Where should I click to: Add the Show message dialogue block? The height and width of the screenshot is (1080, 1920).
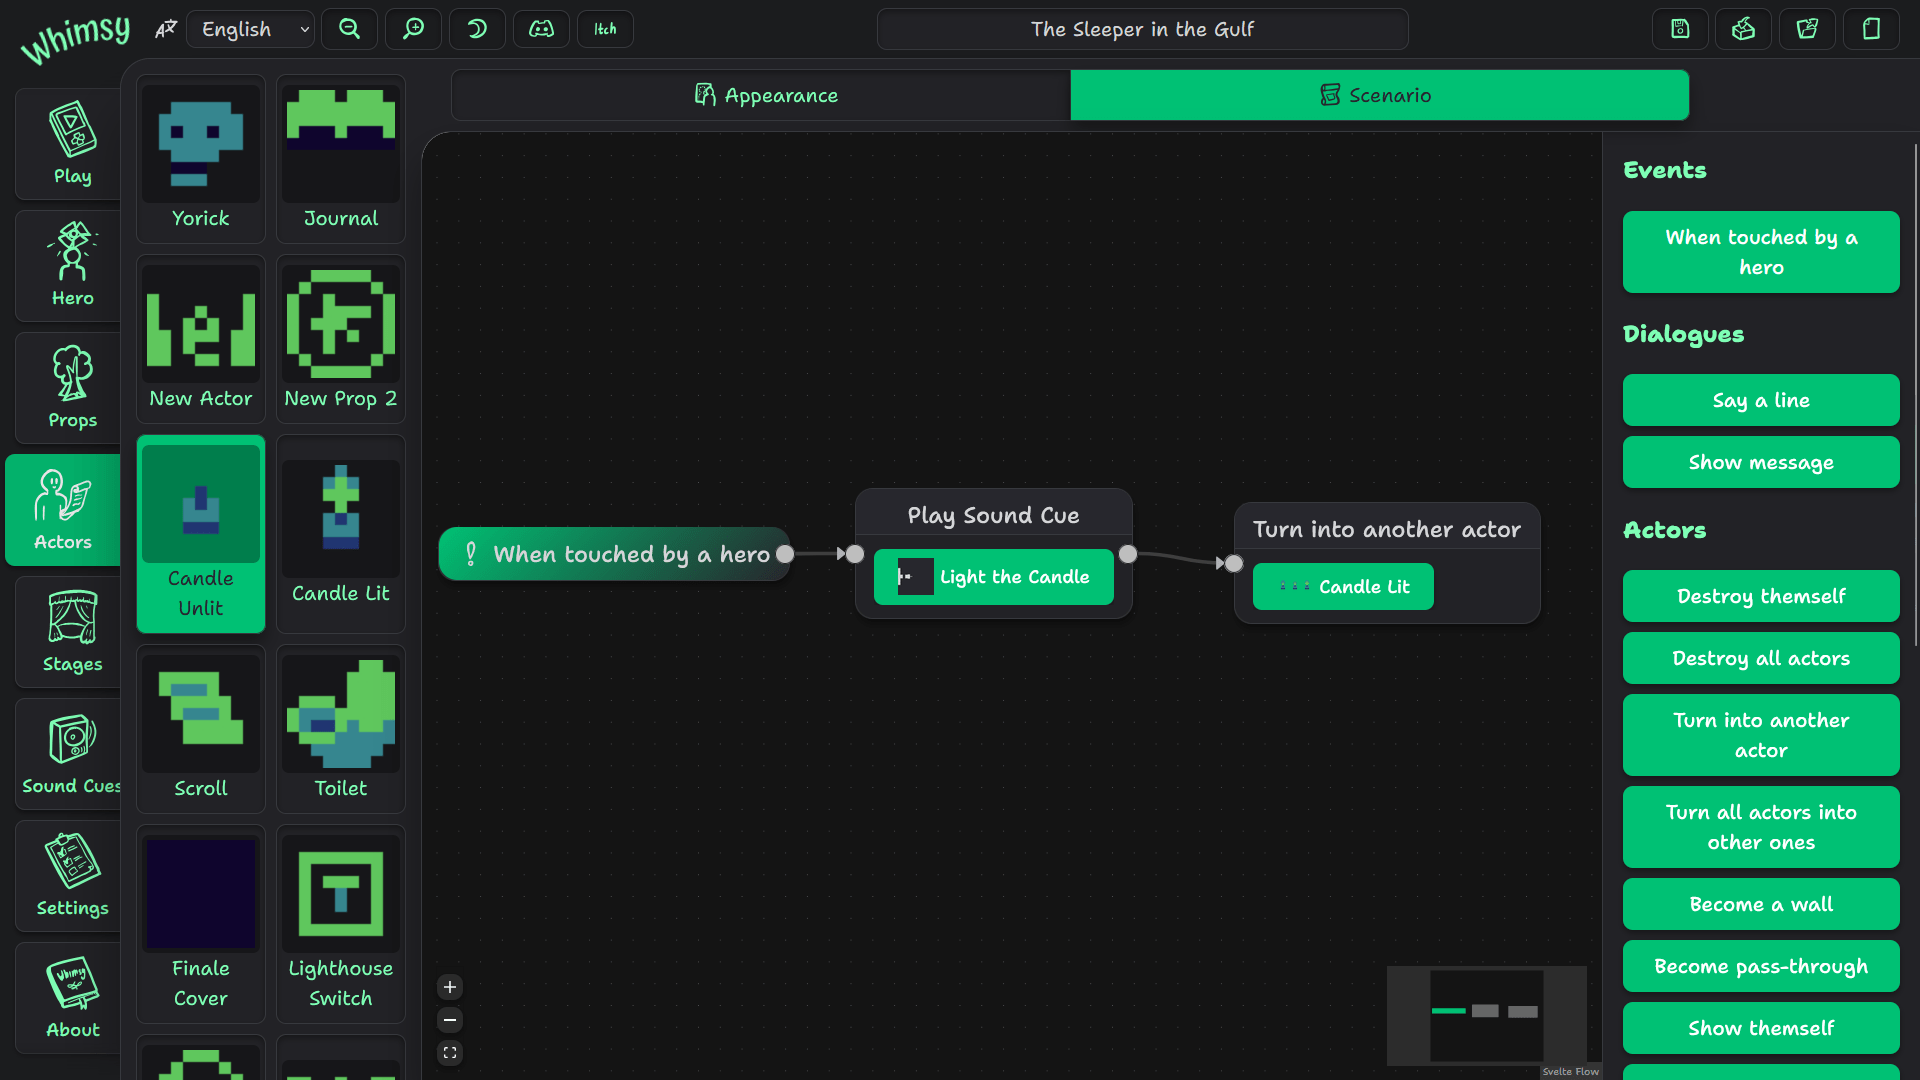[1760, 462]
